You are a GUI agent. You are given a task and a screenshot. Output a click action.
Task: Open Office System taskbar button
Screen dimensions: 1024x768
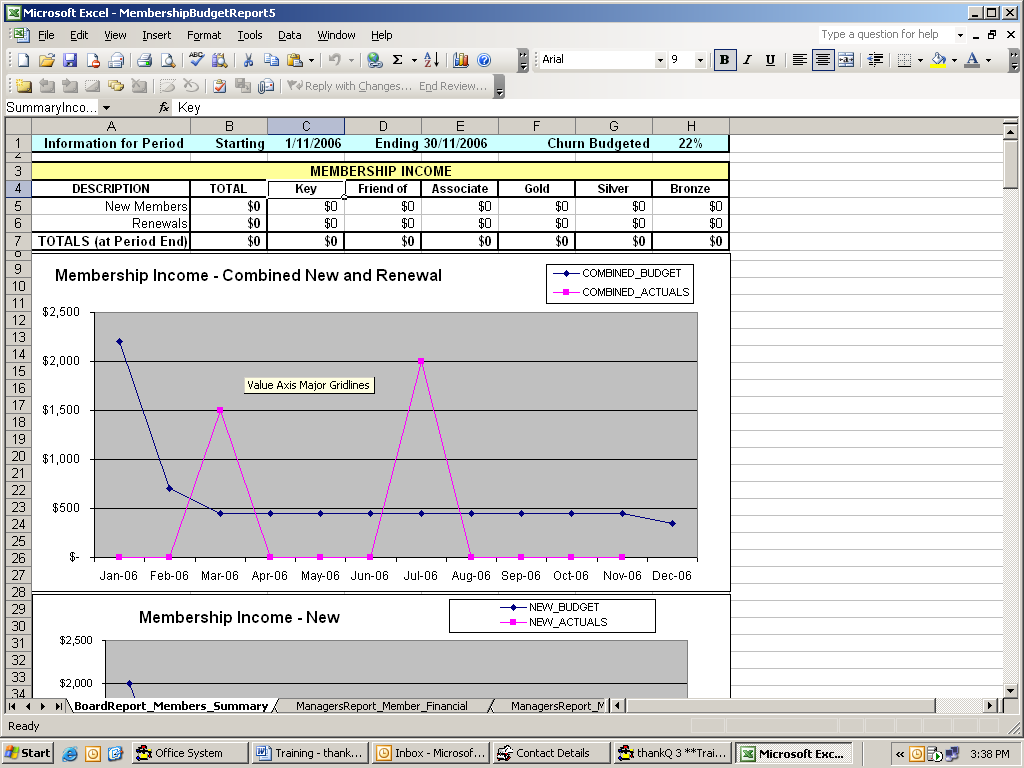click(189, 753)
